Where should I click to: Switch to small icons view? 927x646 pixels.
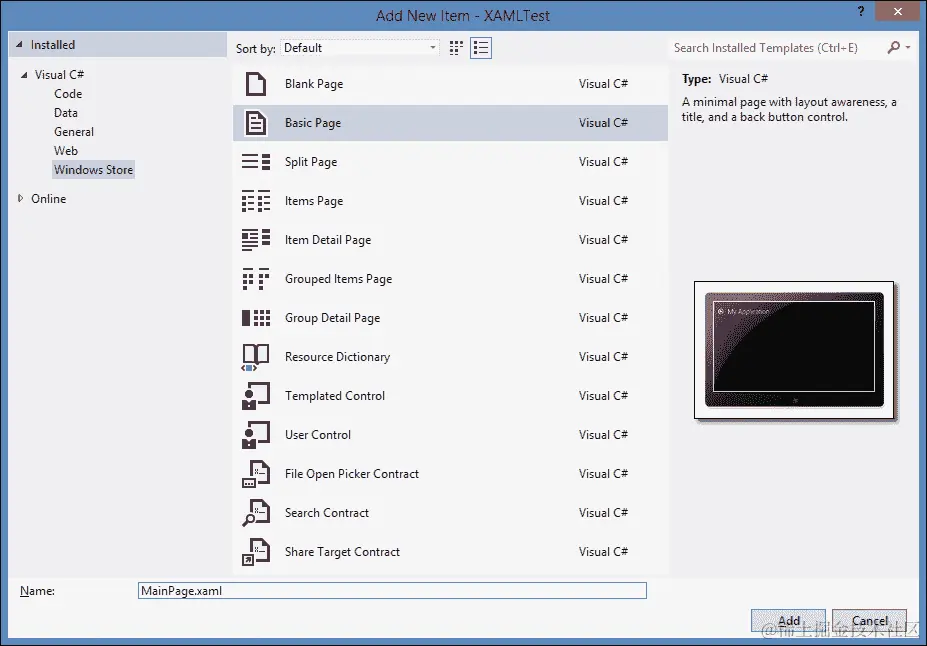pyautogui.click(x=455, y=47)
